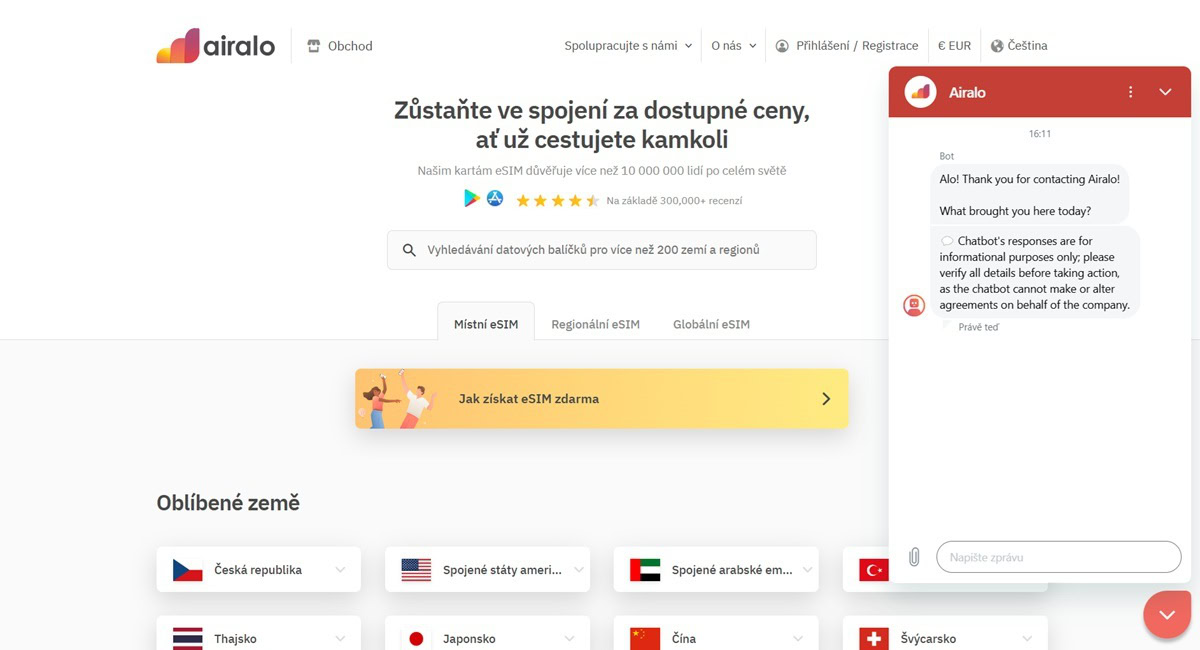Open chat options three-dot menu
Image resolution: width=1200 pixels, height=650 pixels.
(1131, 92)
